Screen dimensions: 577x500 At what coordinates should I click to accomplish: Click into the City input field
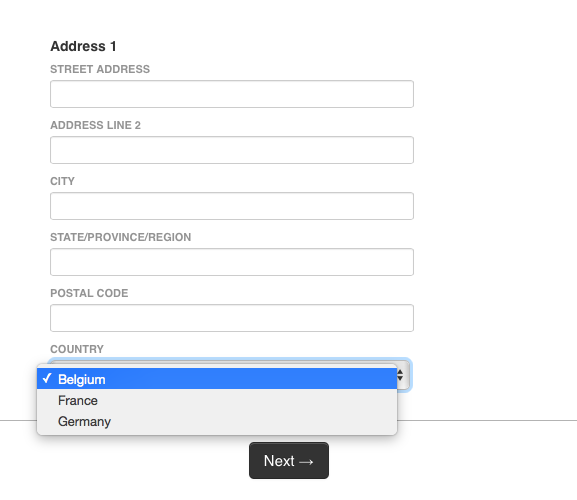pos(232,206)
